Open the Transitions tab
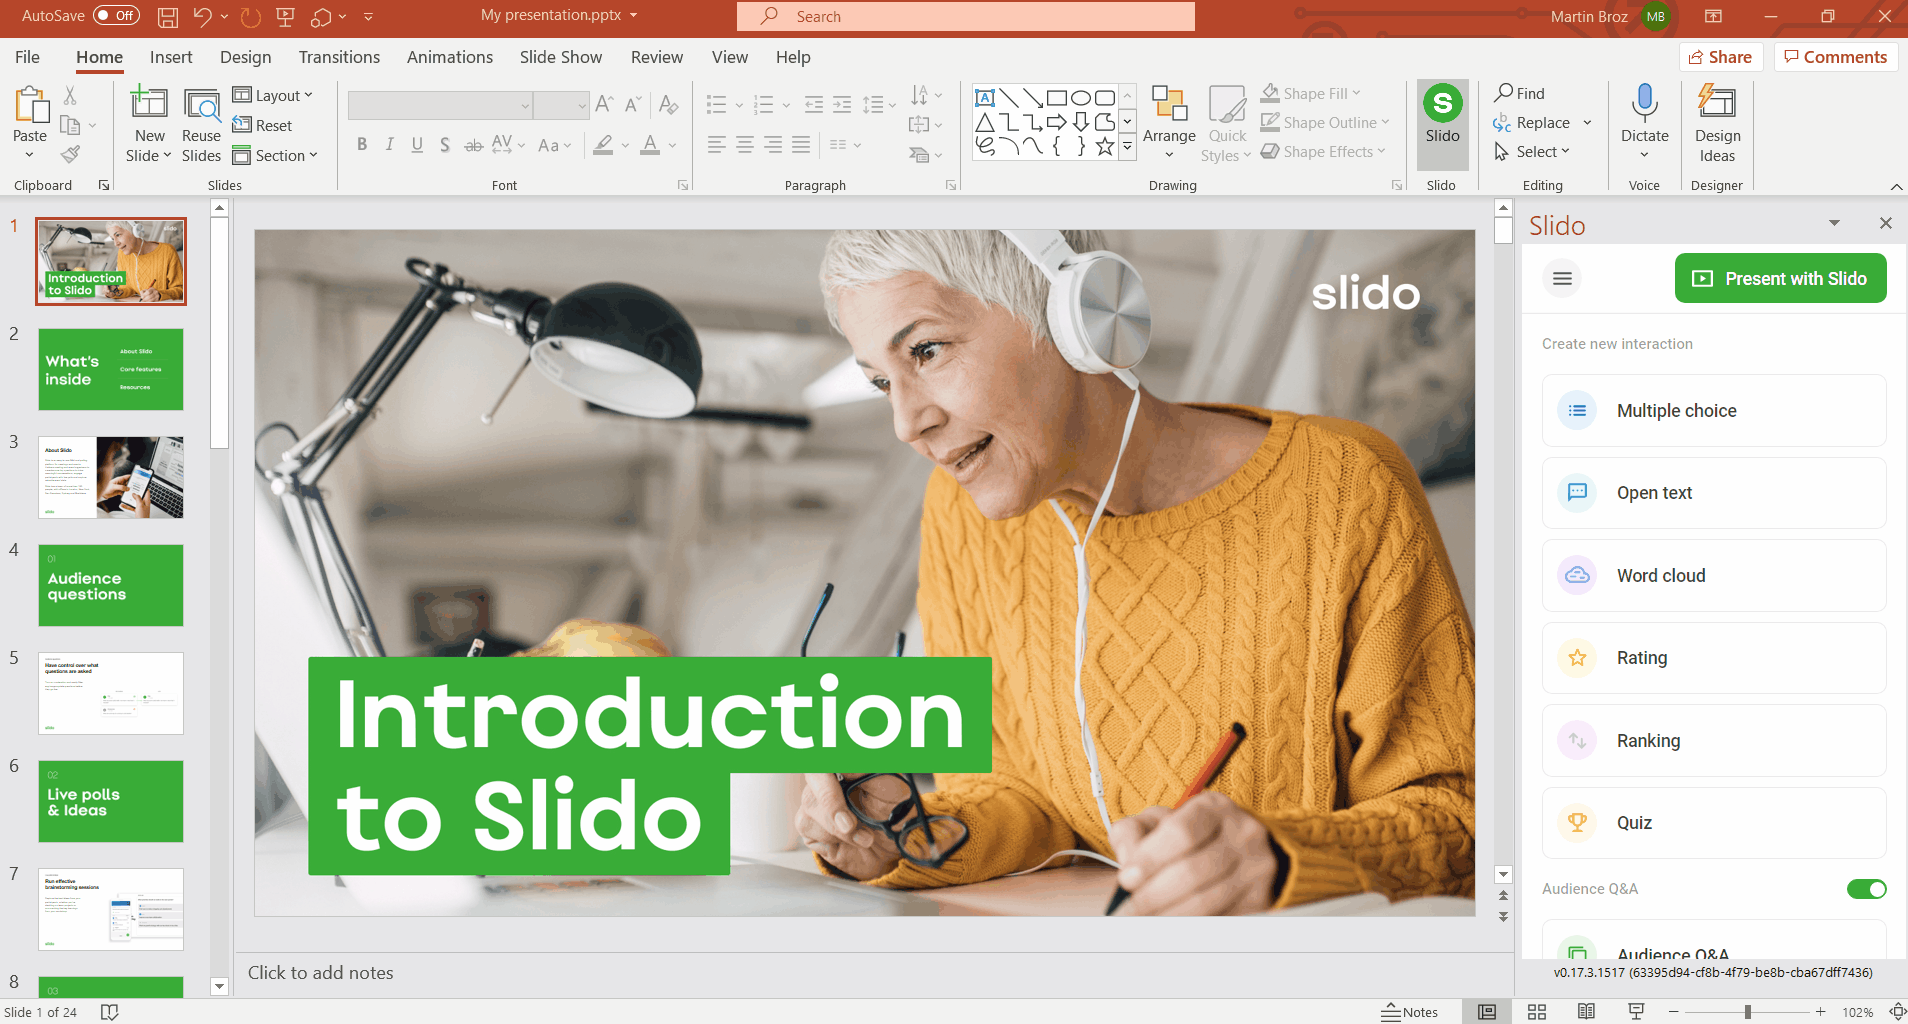This screenshot has width=1908, height=1024. (x=339, y=57)
